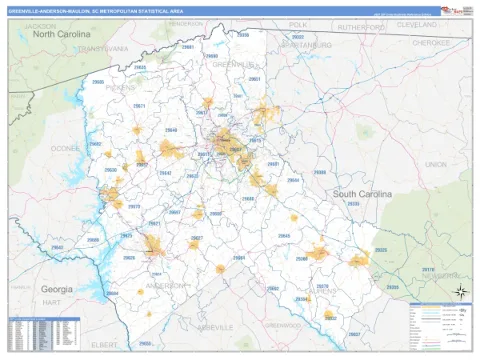Select ZIP code 29657 label

pos(142,165)
